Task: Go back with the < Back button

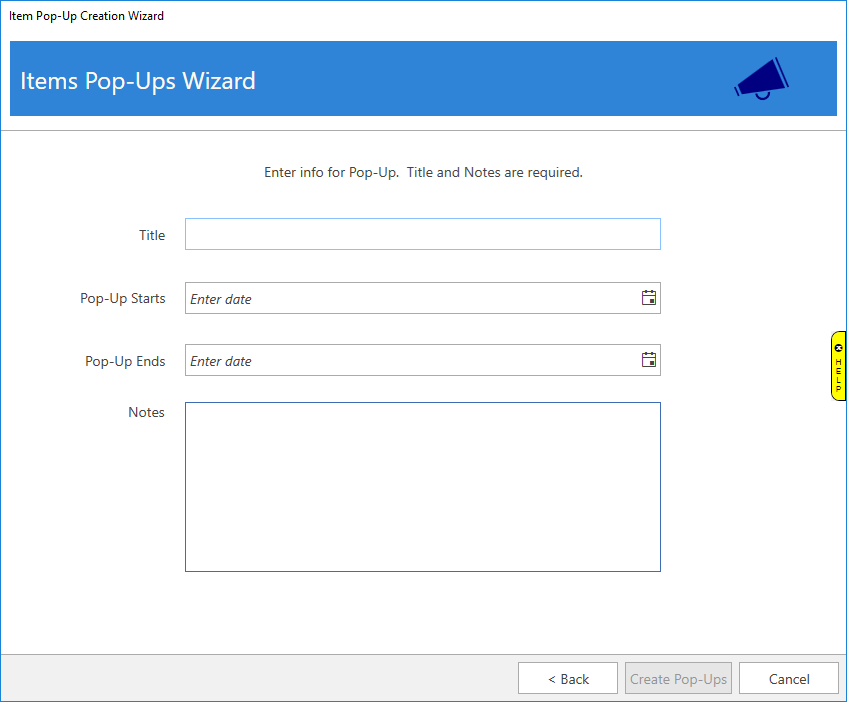Action: (568, 679)
